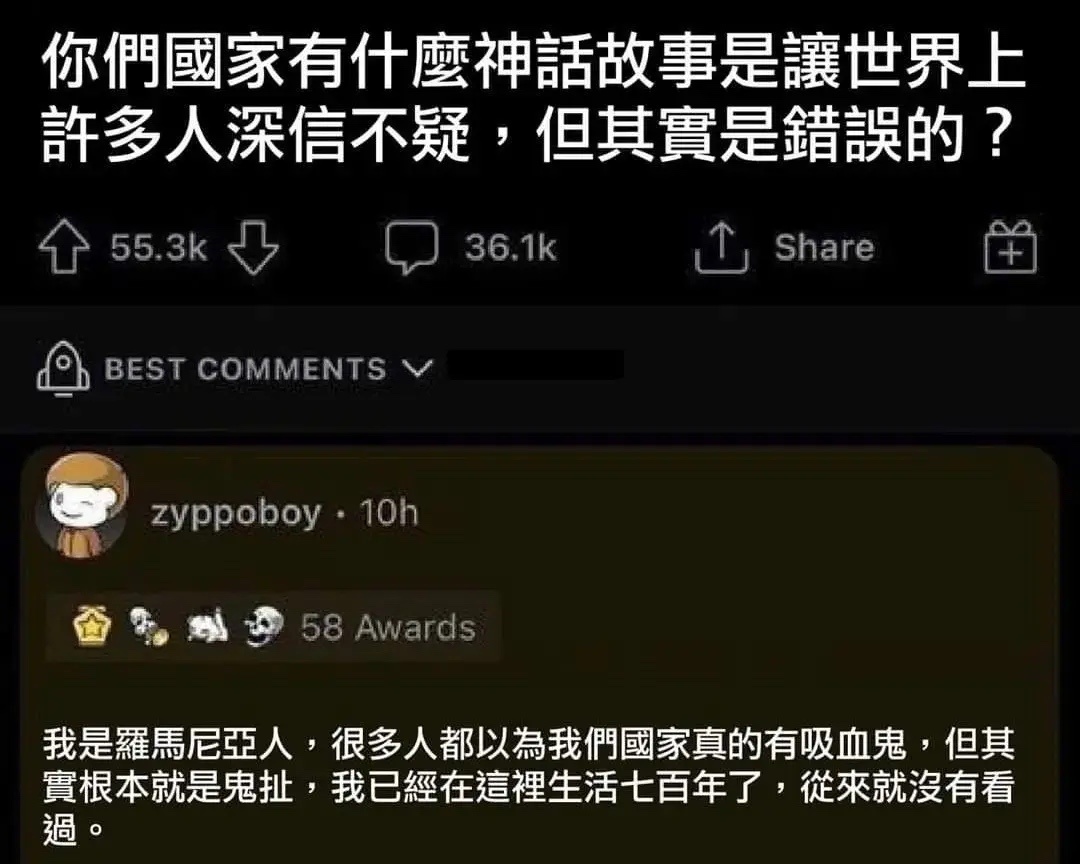Viewport: 1080px width, 864px height.
Task: Open zyppoboy's avatar picture
Action: pos(87,504)
